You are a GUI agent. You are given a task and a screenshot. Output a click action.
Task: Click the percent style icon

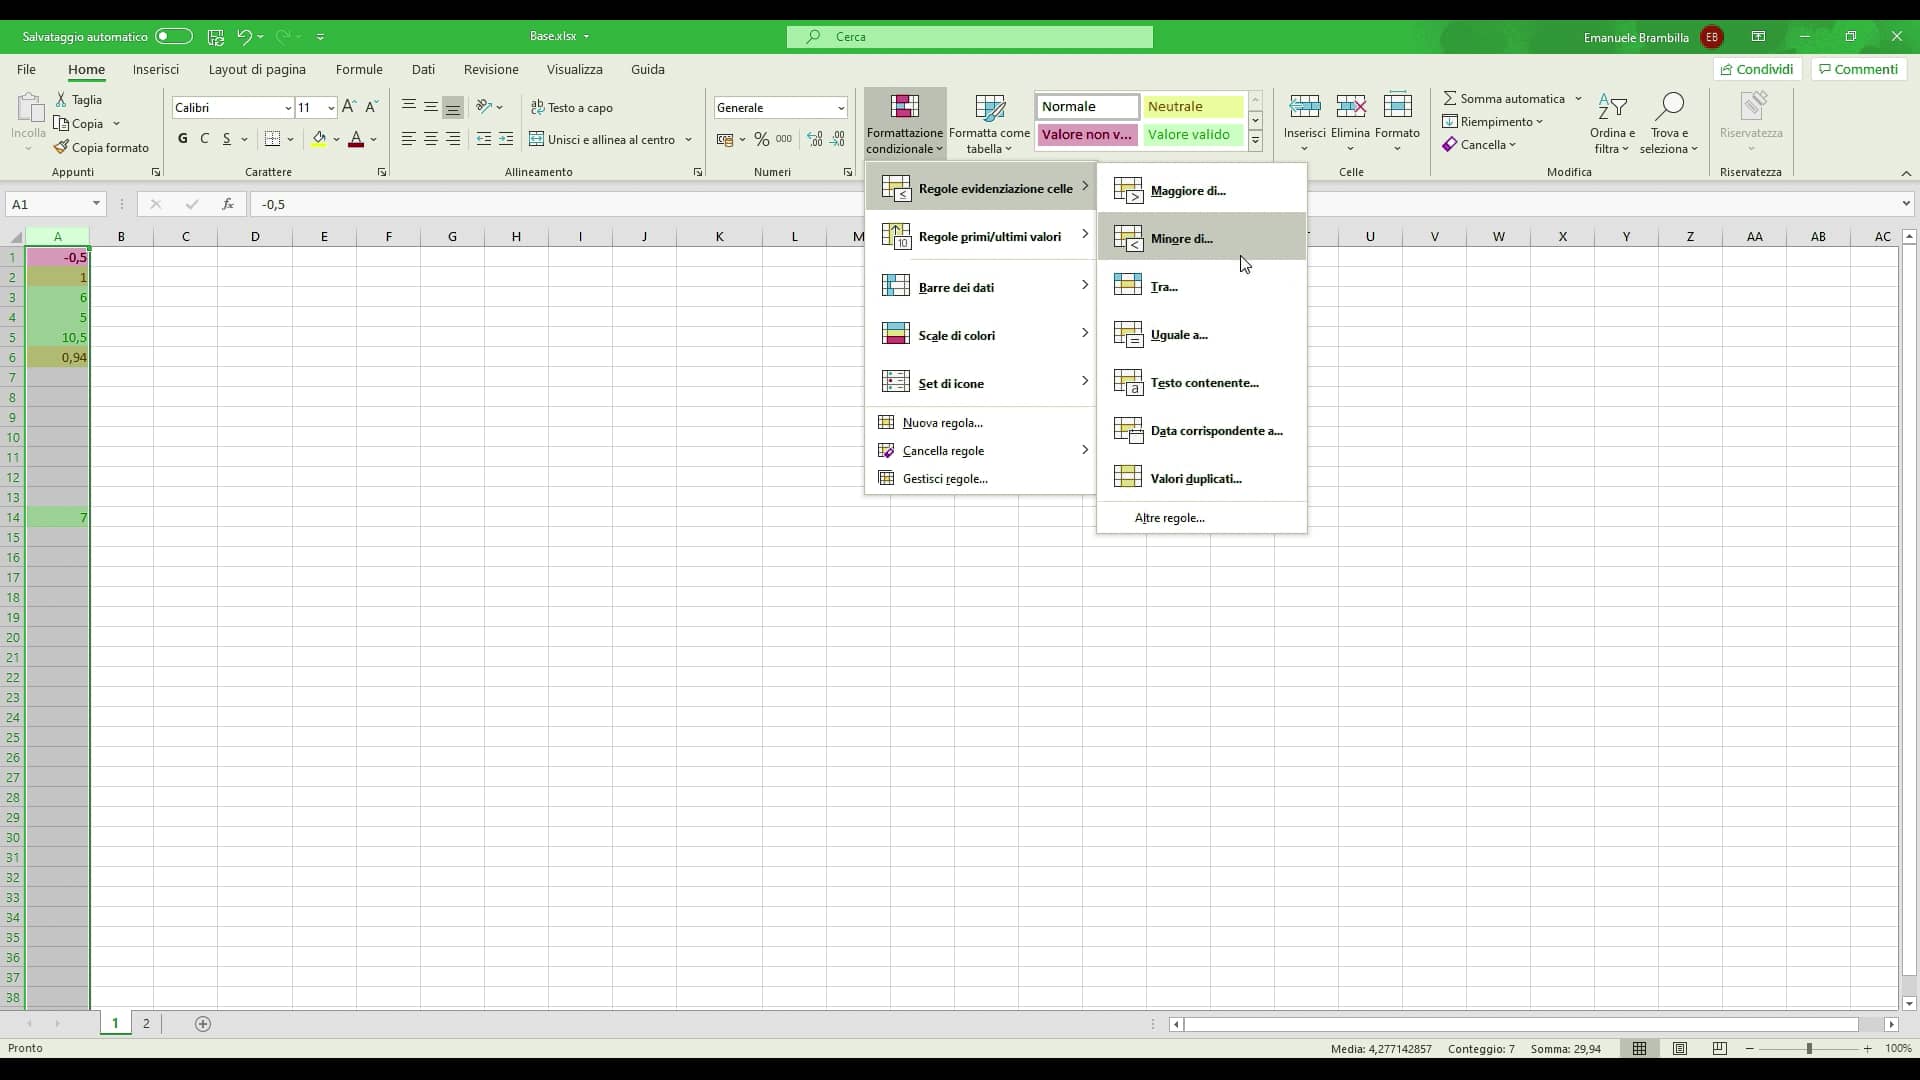(x=762, y=139)
